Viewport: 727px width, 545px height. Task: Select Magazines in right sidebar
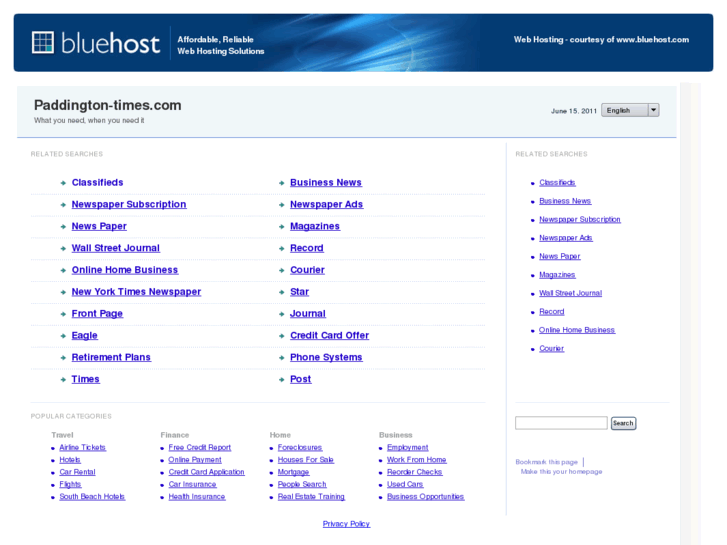(557, 275)
